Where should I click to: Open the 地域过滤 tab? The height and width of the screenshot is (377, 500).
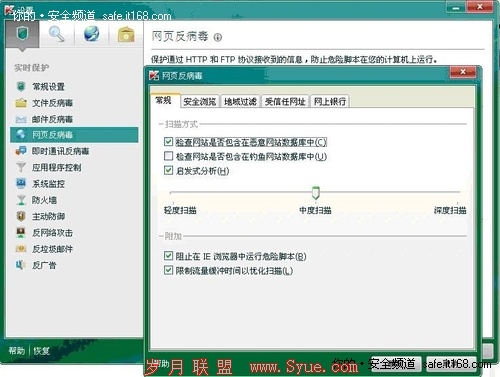(x=240, y=101)
